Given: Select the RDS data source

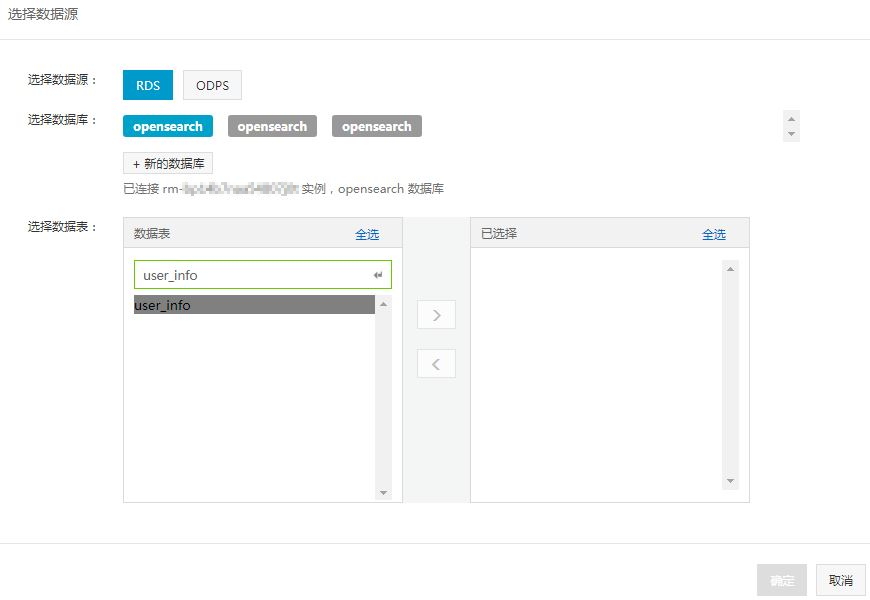Looking at the screenshot, I should (x=148, y=85).
